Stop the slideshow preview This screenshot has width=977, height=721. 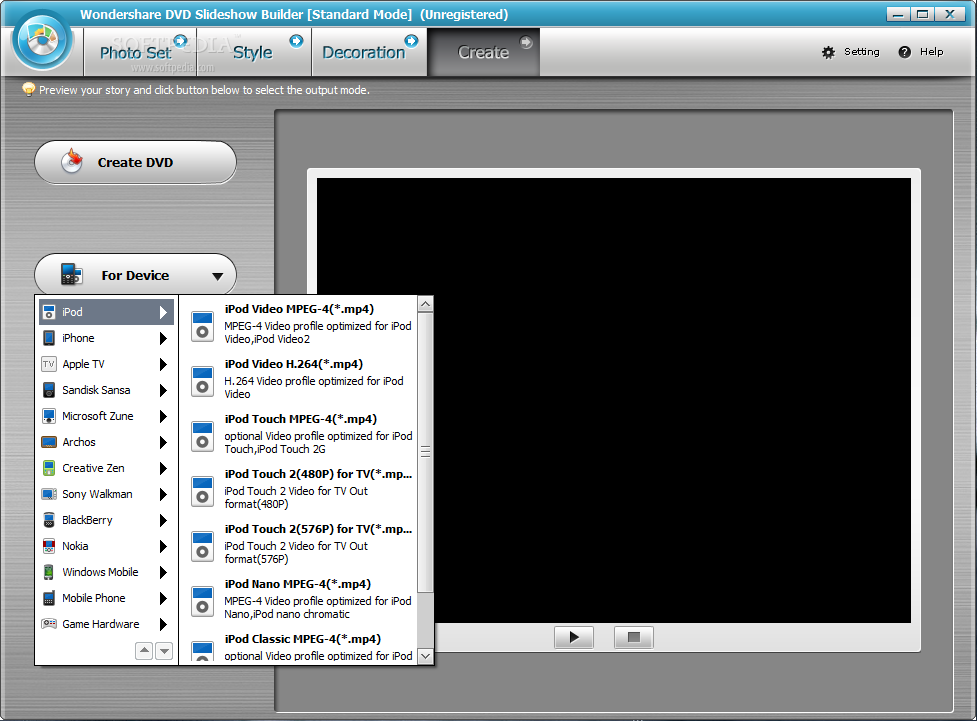click(x=634, y=637)
